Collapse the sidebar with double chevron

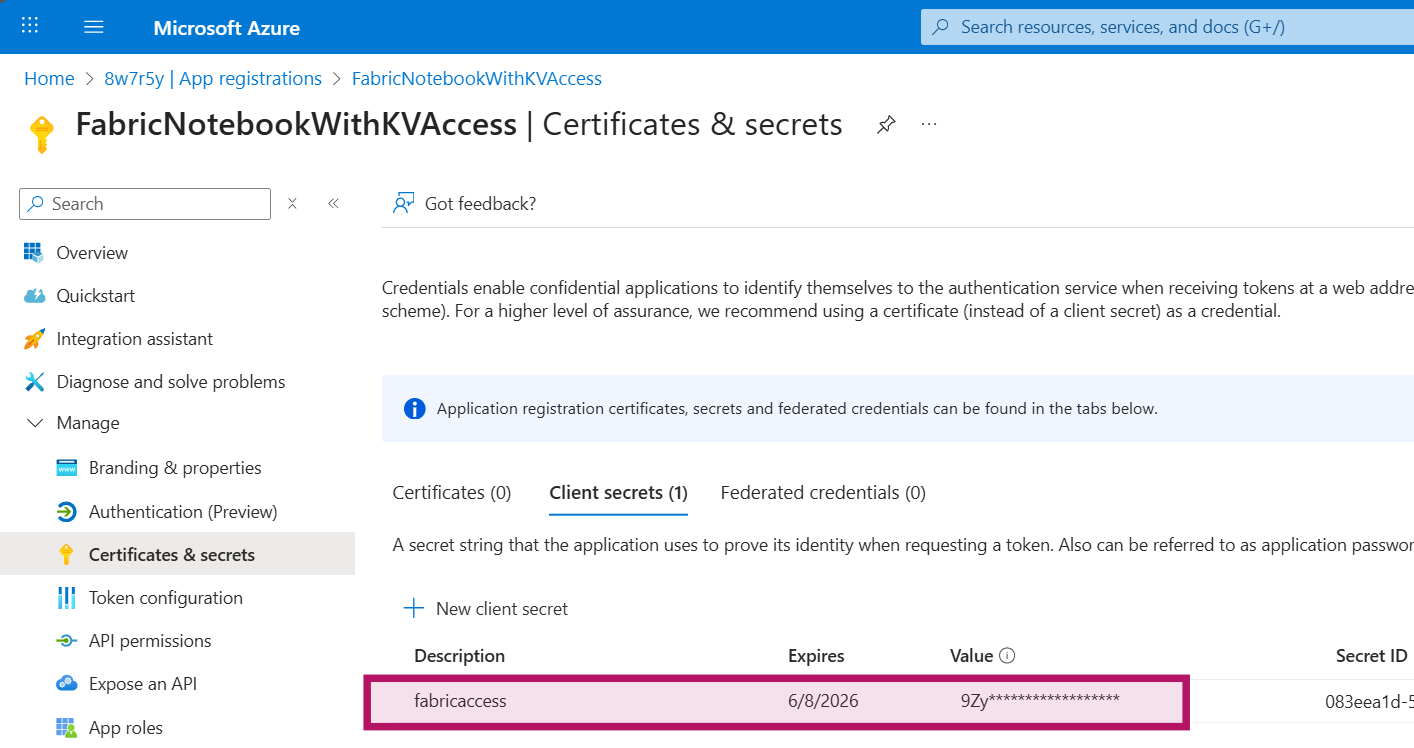coord(333,203)
